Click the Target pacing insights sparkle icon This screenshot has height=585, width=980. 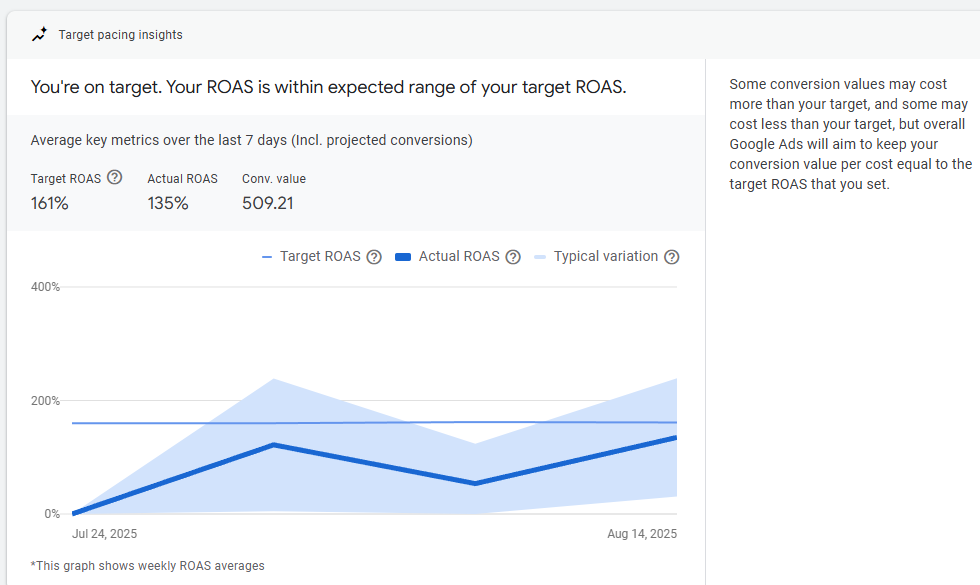pyautogui.click(x=39, y=34)
